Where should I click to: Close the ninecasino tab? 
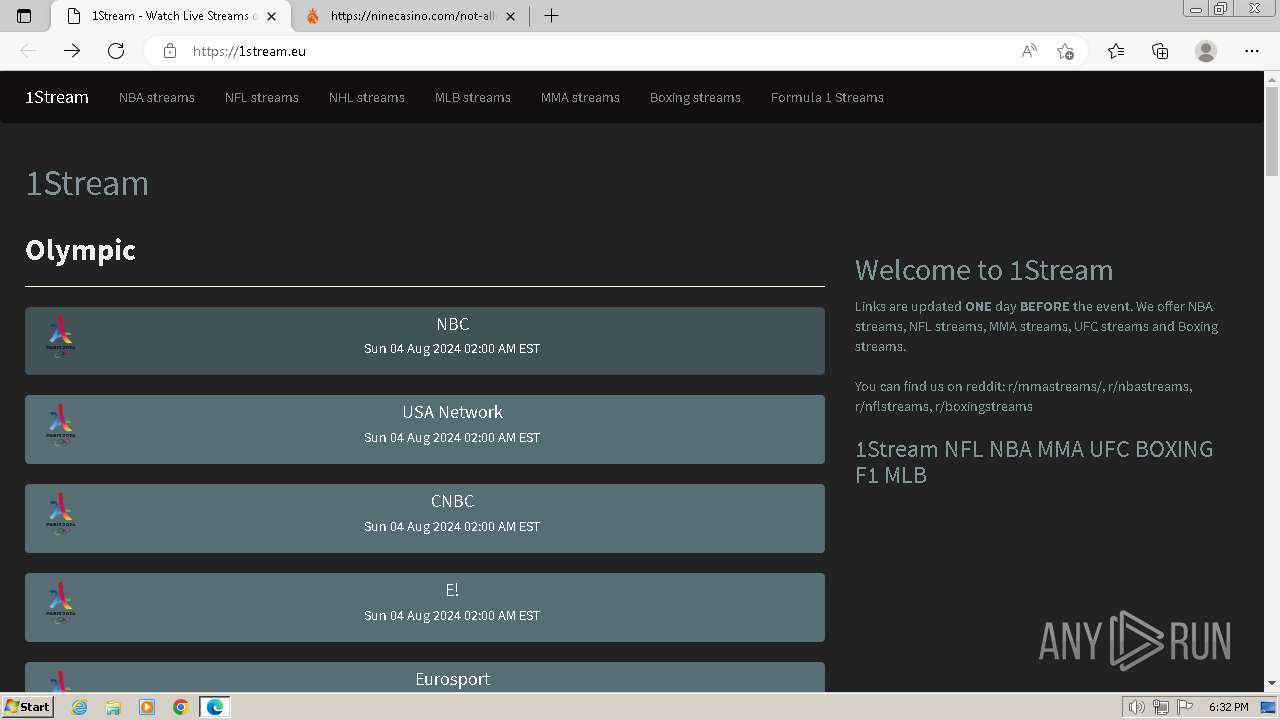point(511,16)
